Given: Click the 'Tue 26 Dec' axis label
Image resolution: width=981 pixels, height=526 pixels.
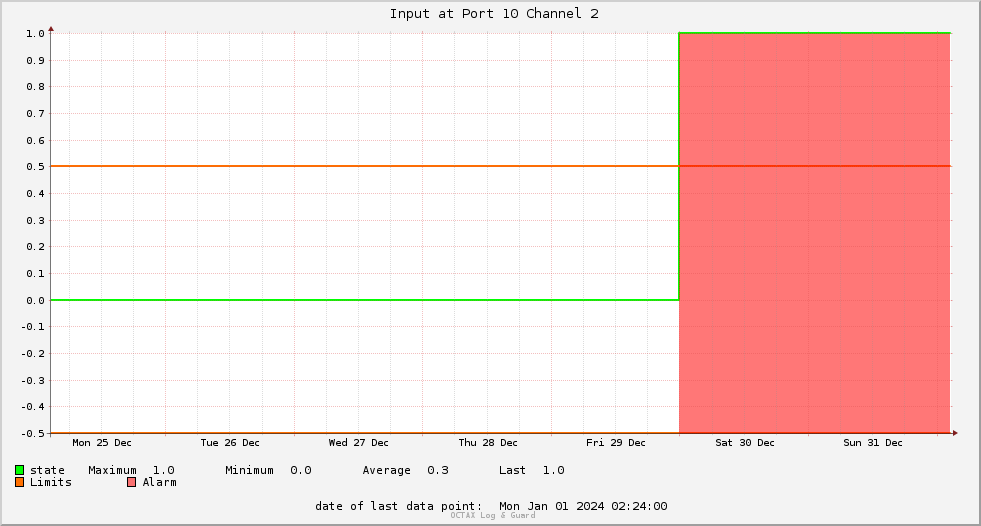Looking at the screenshot, I should (x=230, y=442).
